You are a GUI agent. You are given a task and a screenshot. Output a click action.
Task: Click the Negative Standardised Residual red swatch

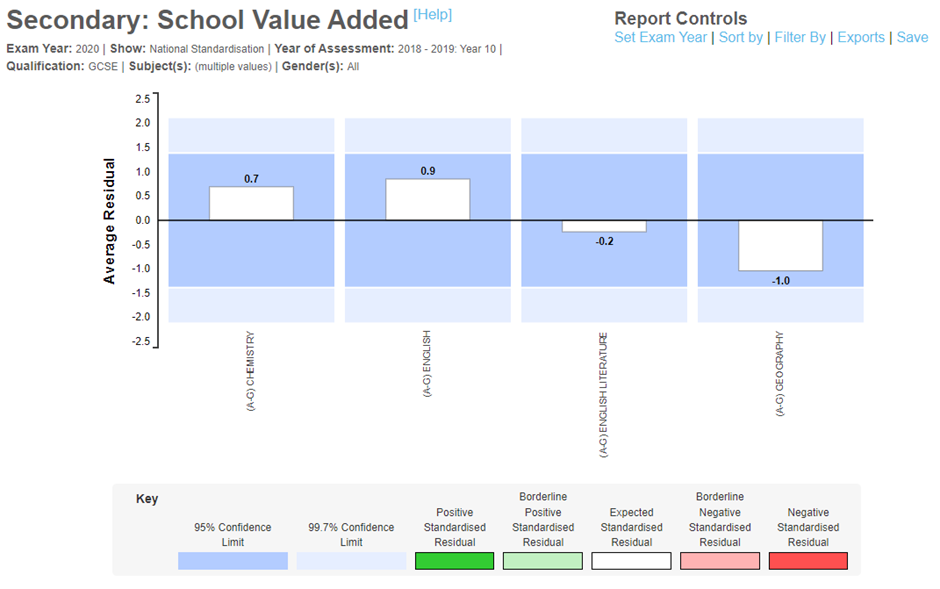pos(808,560)
